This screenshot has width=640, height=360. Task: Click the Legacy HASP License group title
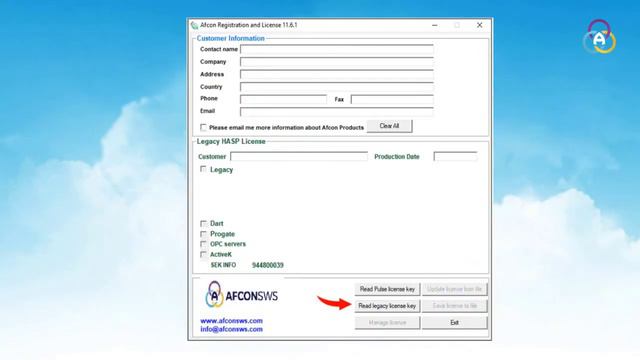click(x=231, y=142)
